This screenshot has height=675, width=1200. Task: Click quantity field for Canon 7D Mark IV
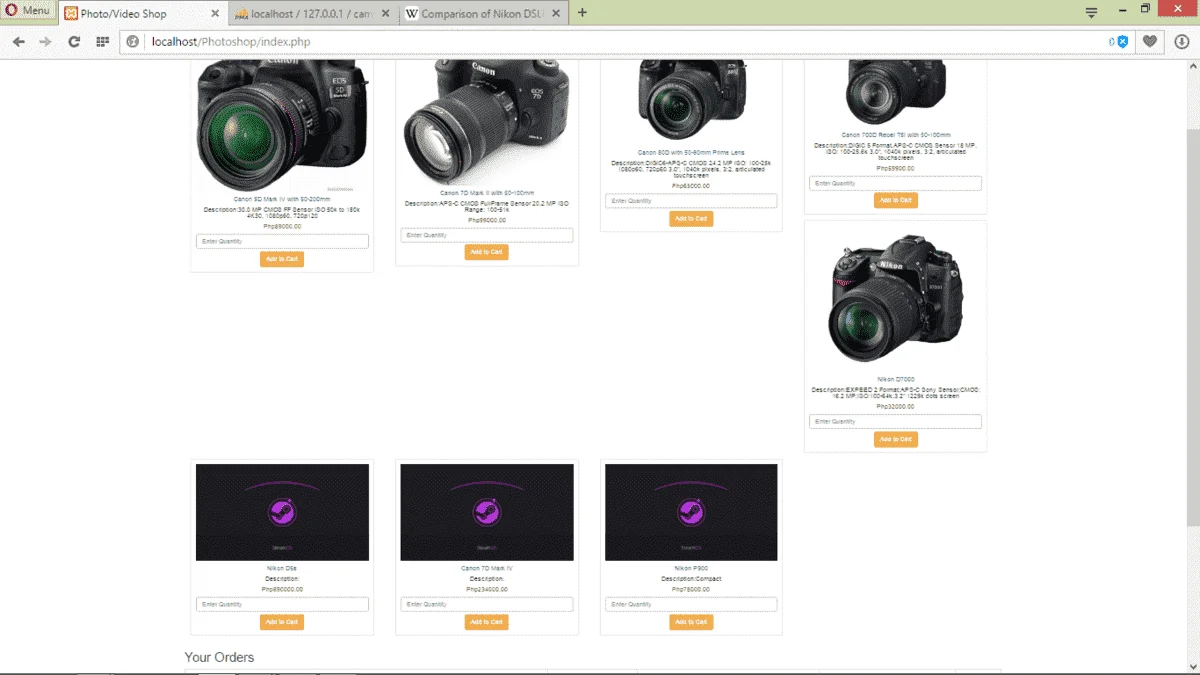tap(486, 604)
